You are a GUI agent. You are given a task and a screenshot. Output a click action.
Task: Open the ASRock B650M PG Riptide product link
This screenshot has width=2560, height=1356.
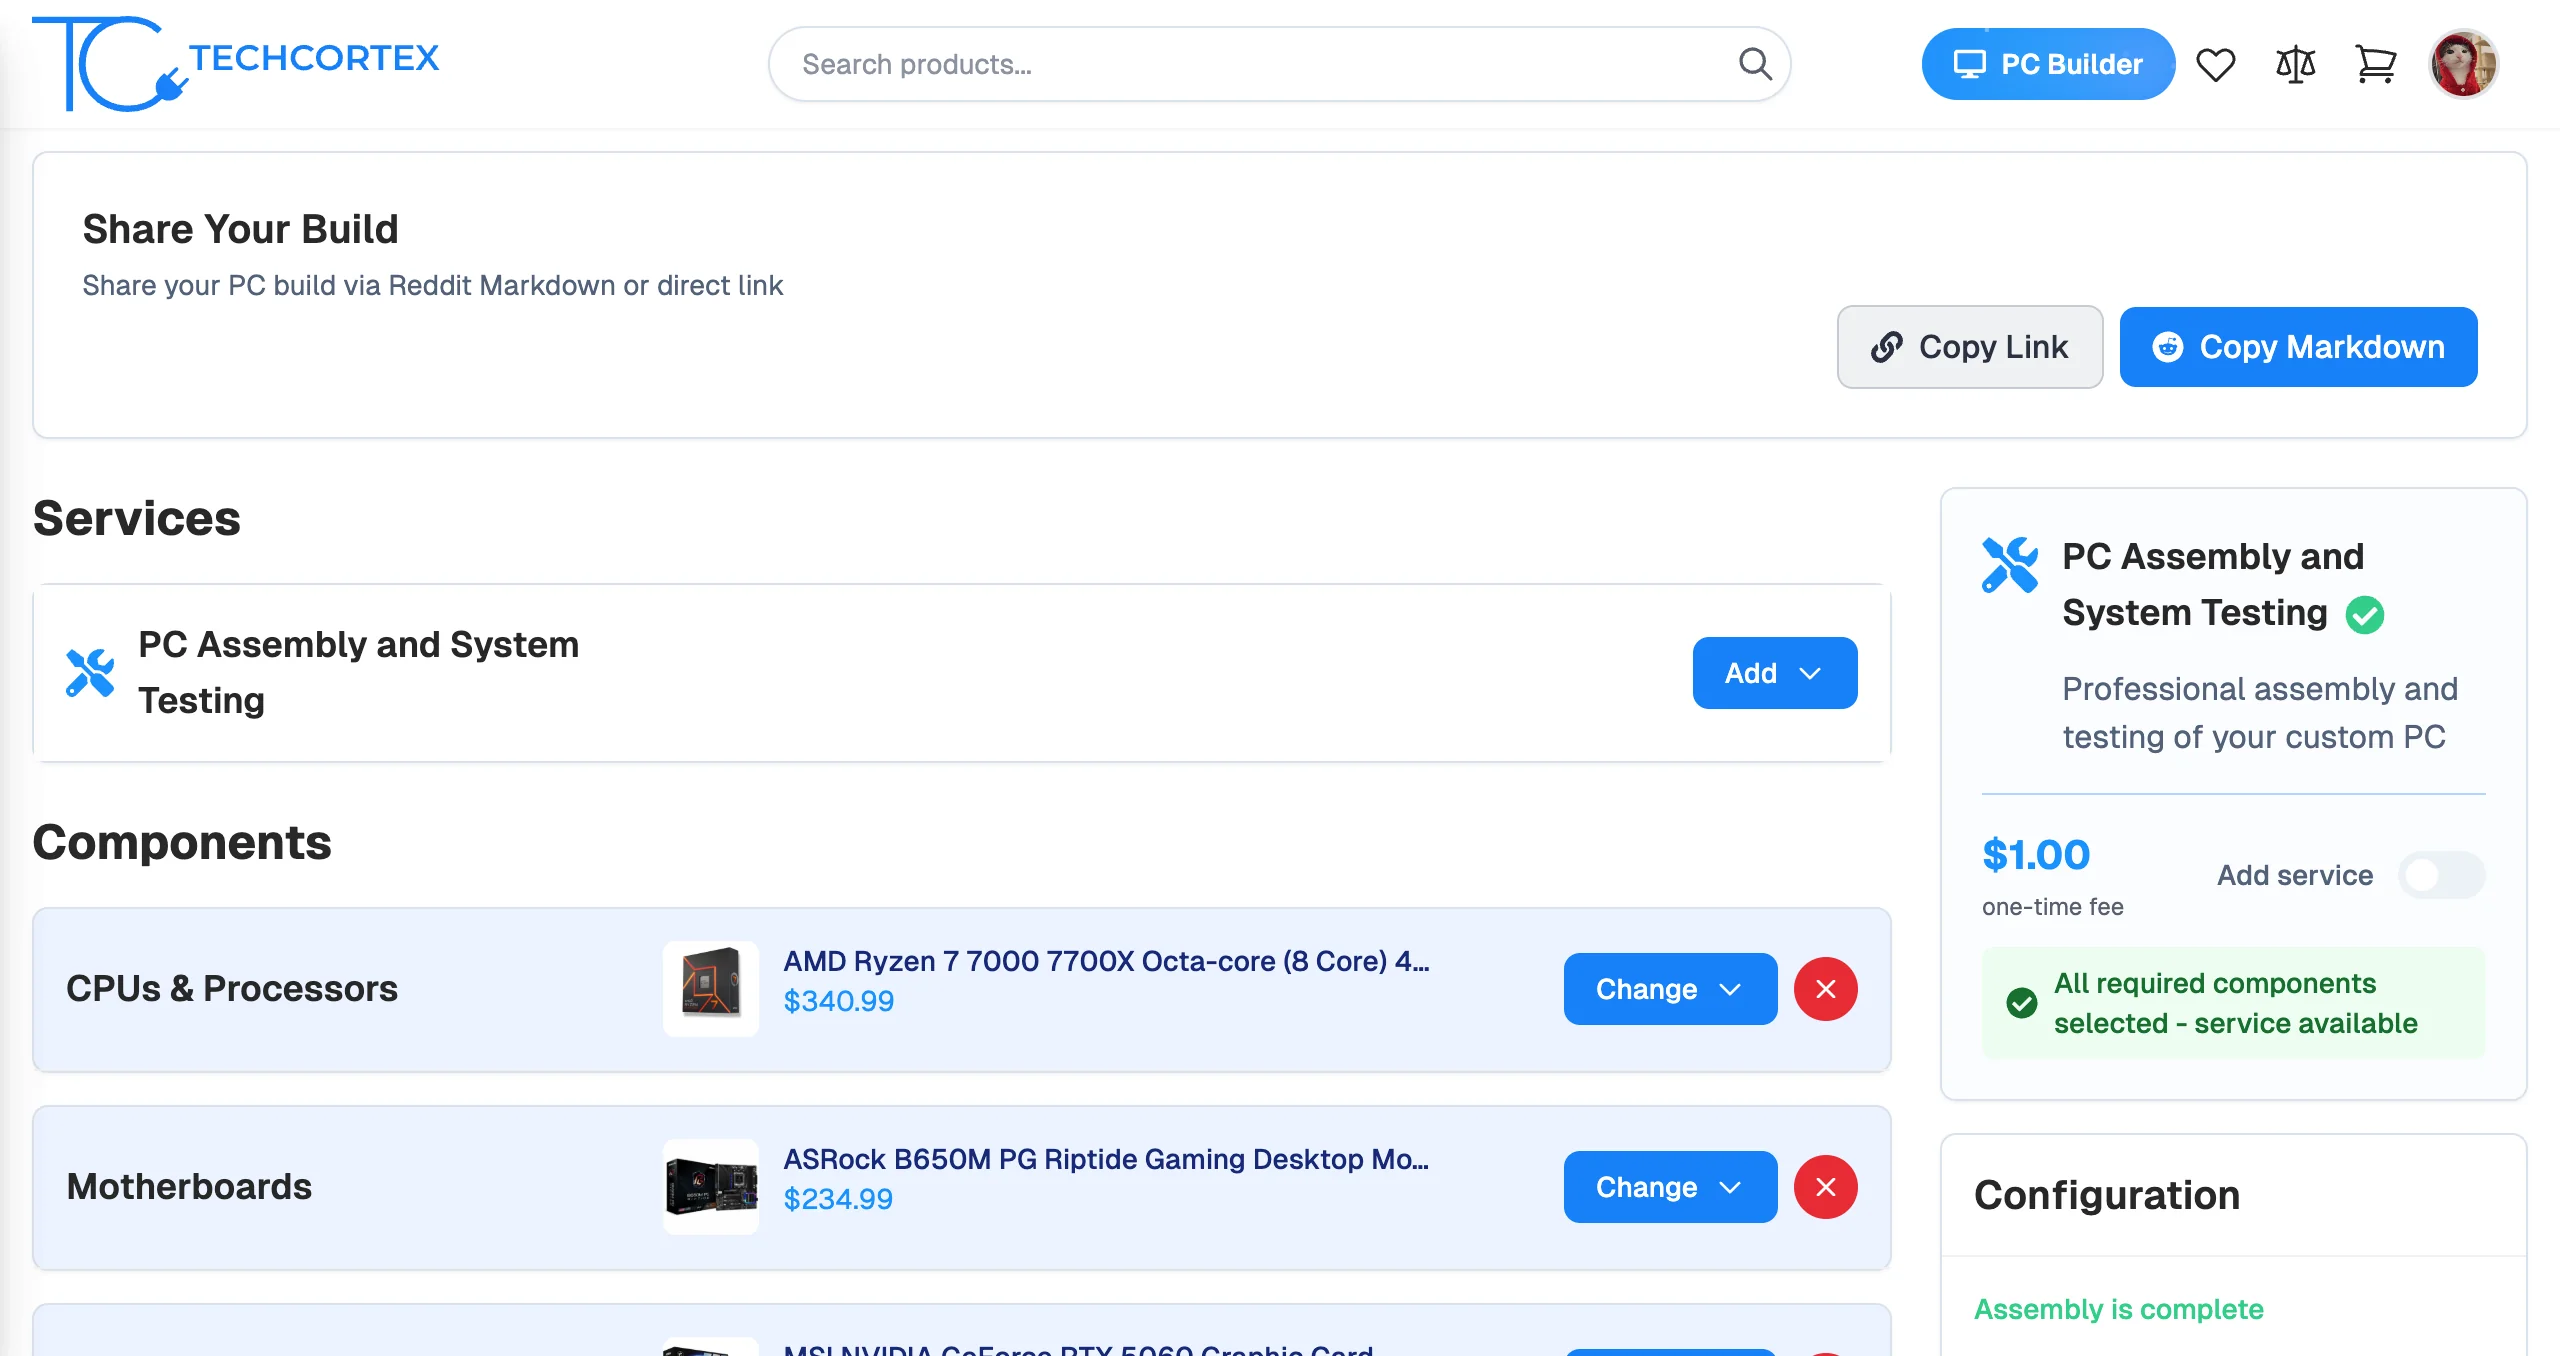[1106, 1159]
